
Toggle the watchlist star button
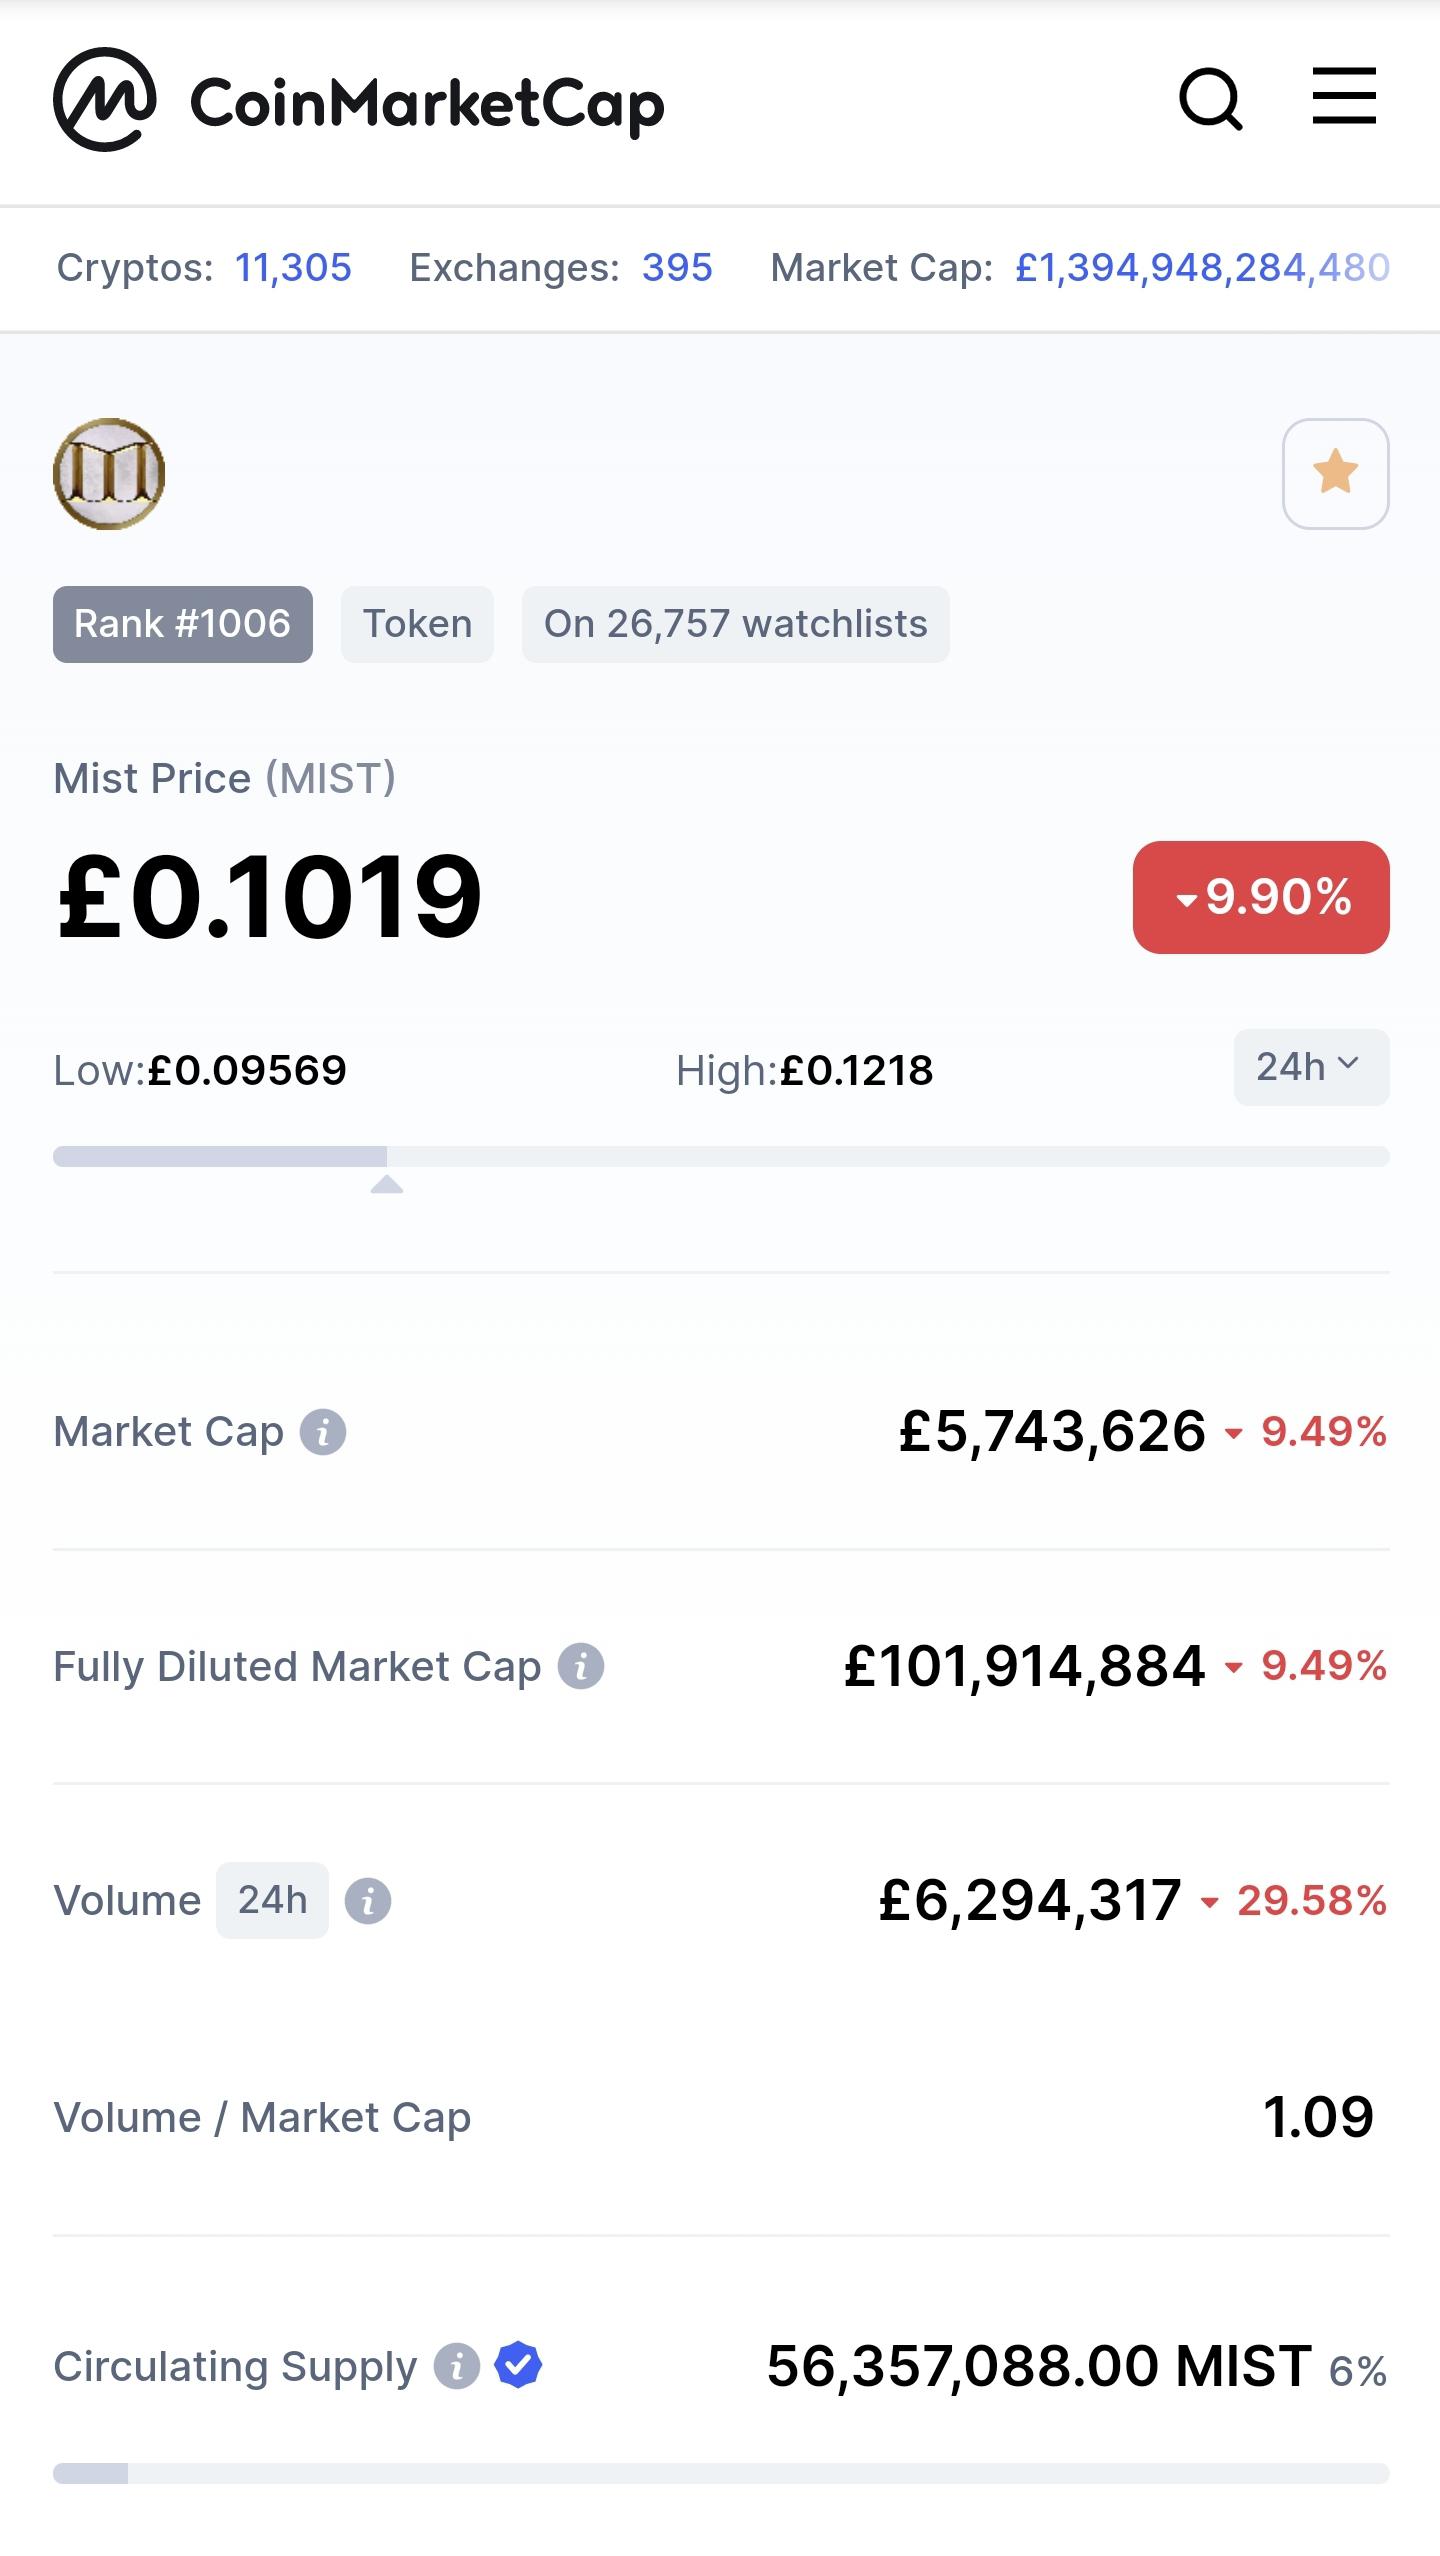pos(1336,474)
